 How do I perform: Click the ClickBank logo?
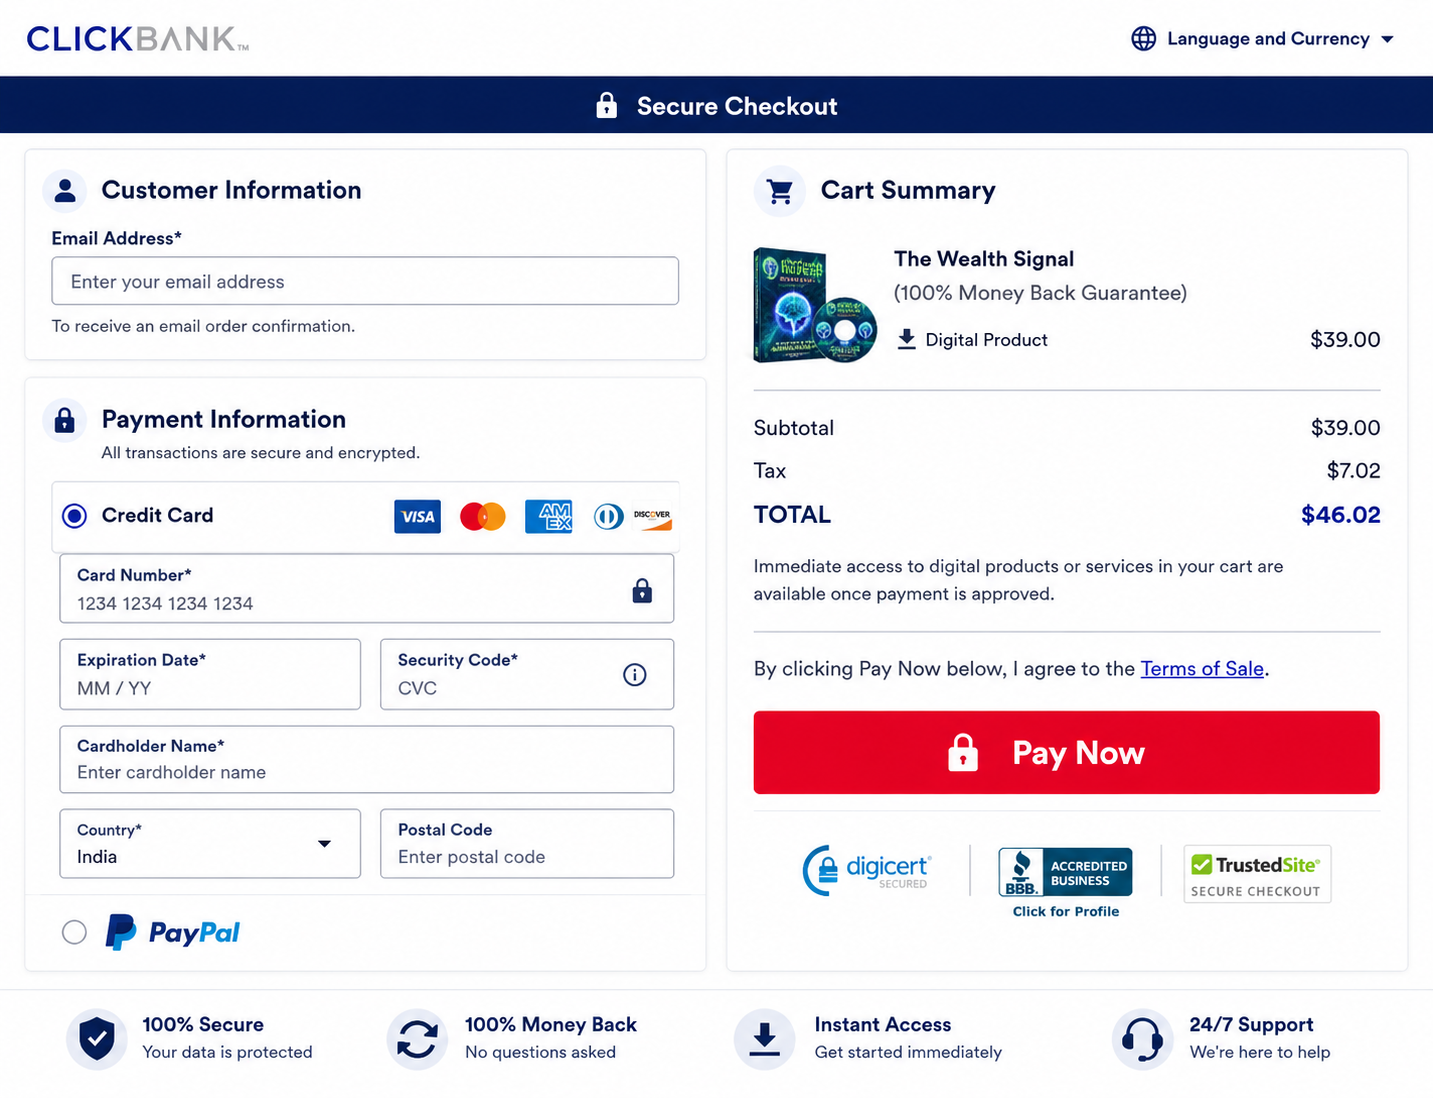pos(137,39)
